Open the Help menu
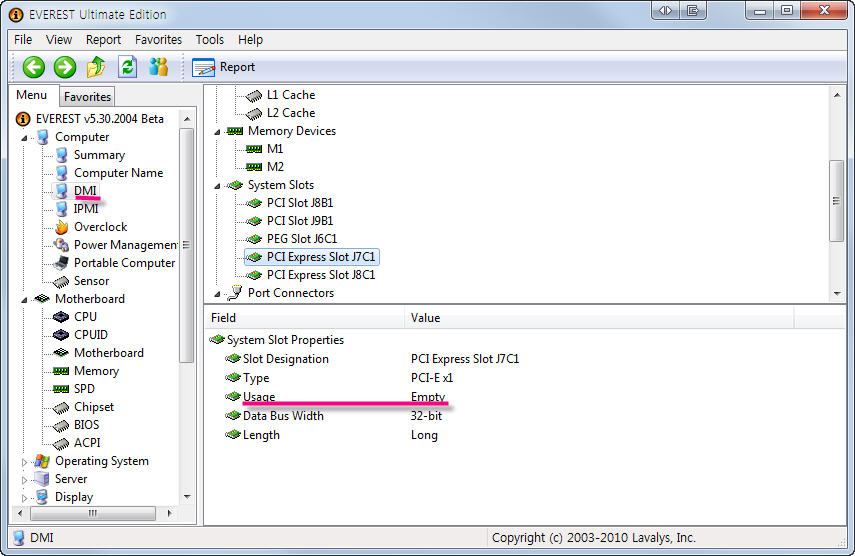Image resolution: width=855 pixels, height=556 pixels. click(250, 40)
